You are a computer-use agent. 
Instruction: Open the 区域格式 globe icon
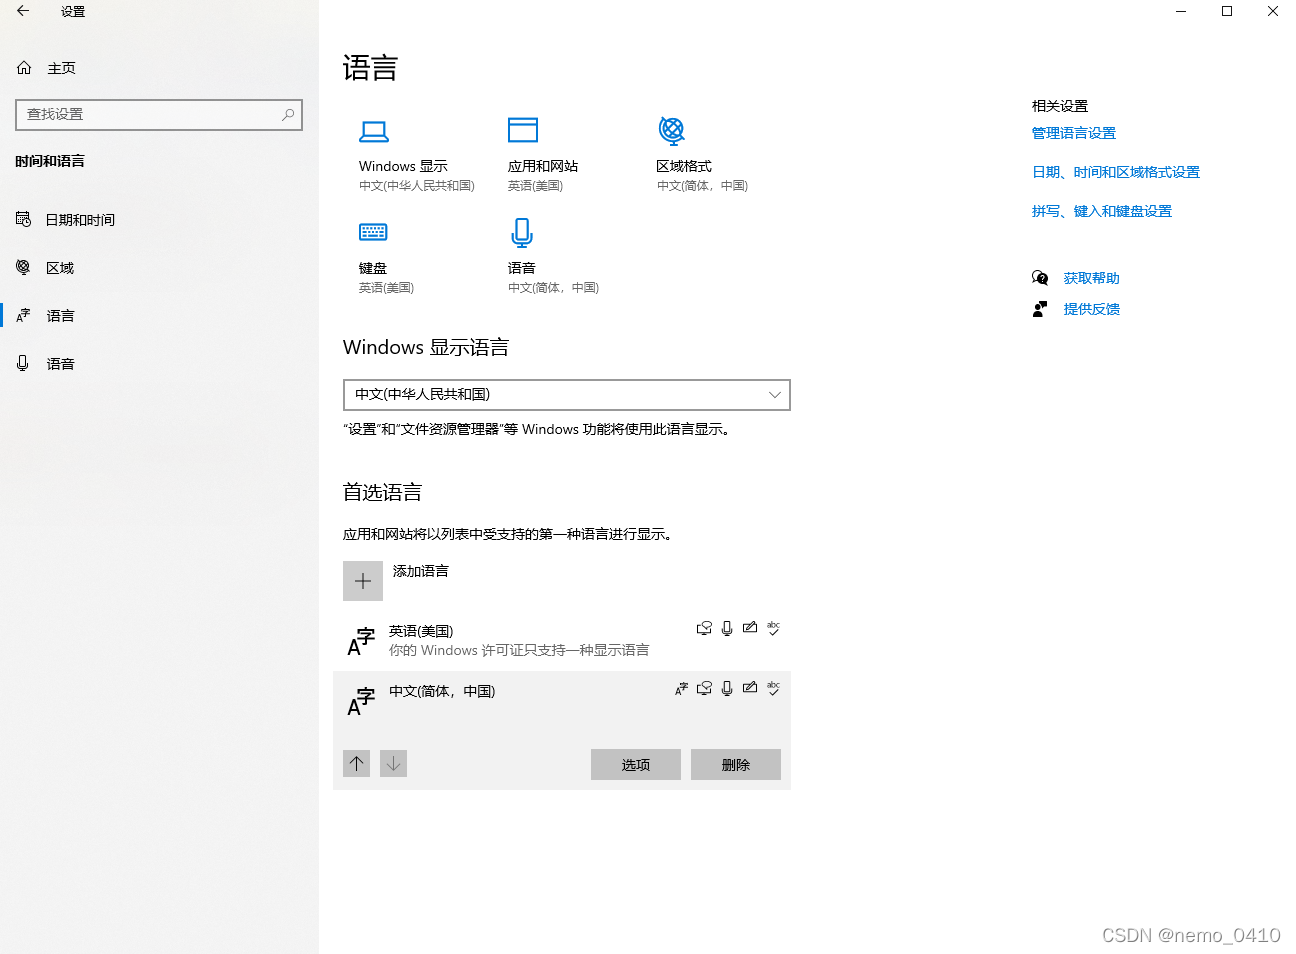point(672,131)
